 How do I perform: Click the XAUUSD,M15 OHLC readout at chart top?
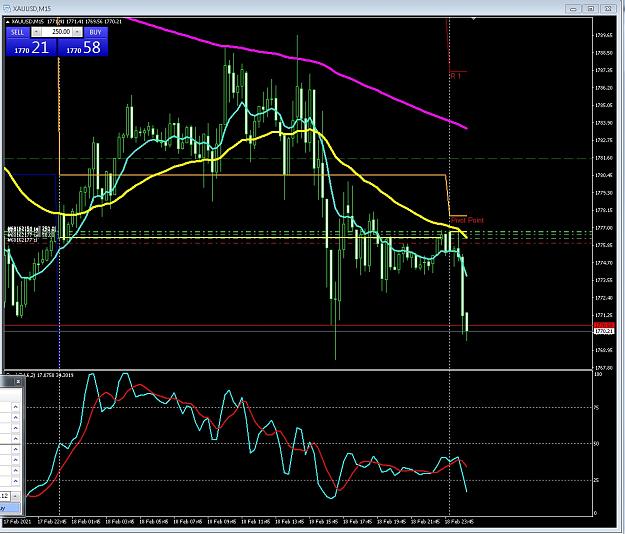click(67, 22)
